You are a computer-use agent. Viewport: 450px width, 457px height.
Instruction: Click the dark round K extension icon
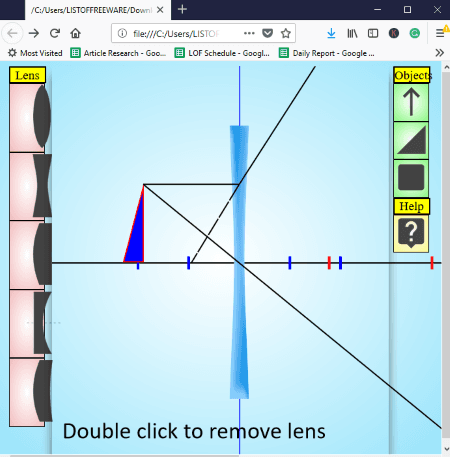pos(394,33)
